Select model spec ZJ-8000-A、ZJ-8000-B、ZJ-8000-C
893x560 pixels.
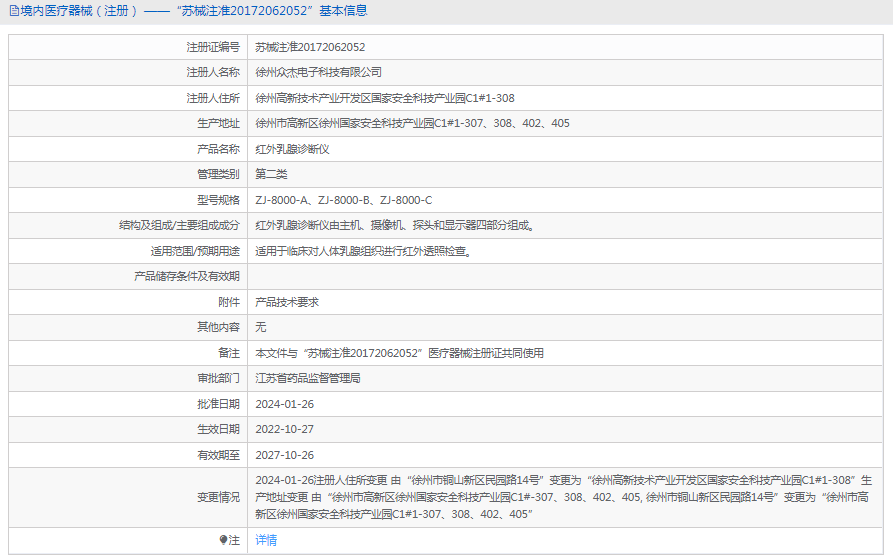(x=343, y=200)
